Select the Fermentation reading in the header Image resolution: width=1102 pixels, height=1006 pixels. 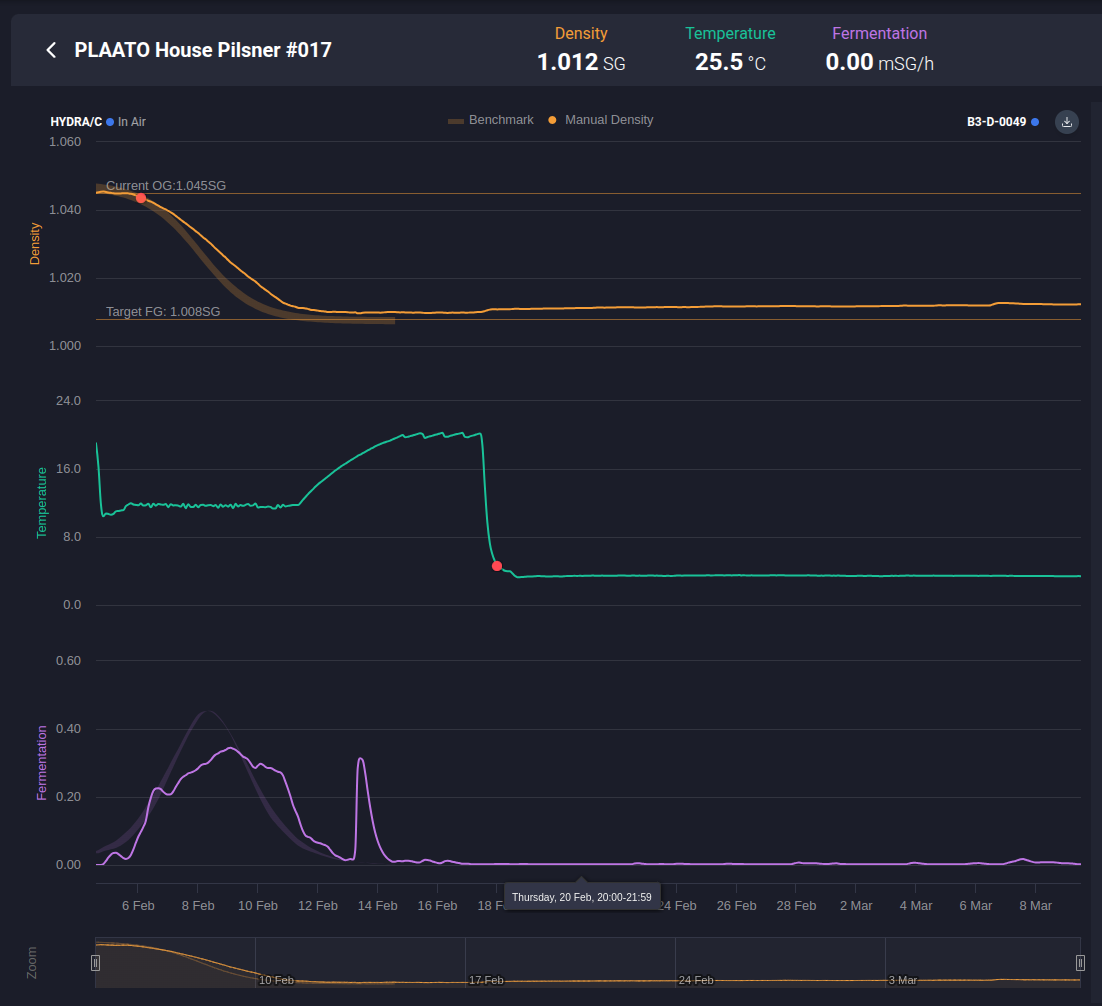(879, 50)
